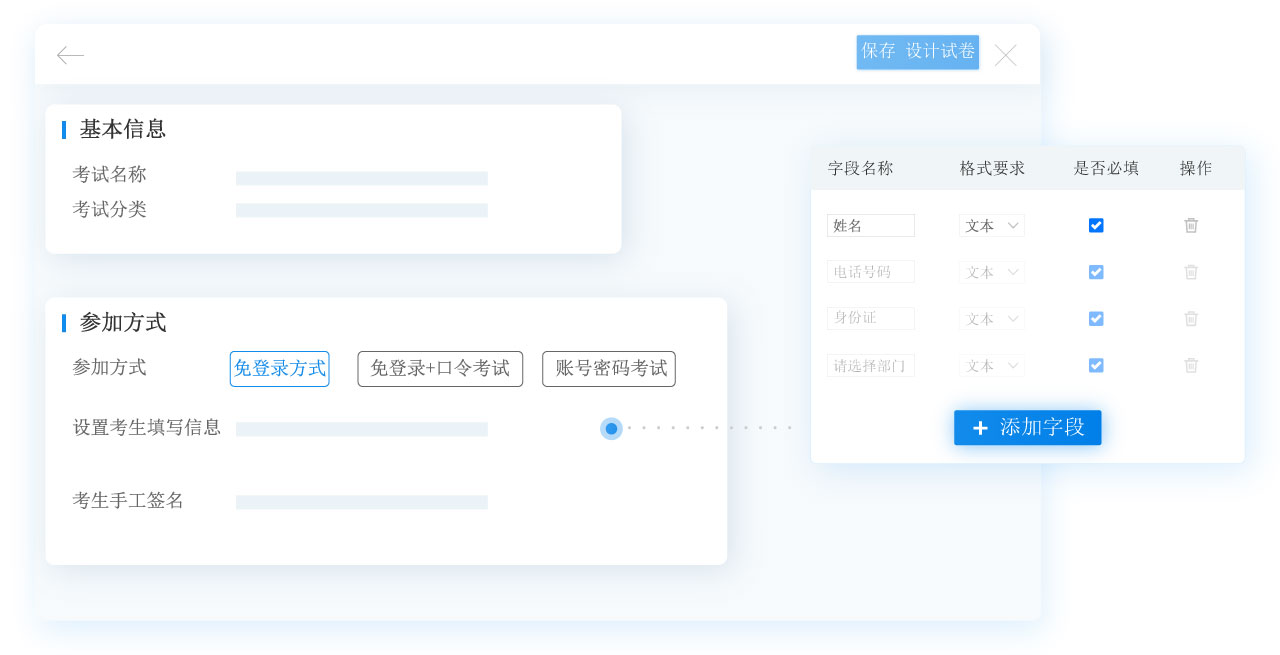Delete the 姓名 field row

(1191, 226)
